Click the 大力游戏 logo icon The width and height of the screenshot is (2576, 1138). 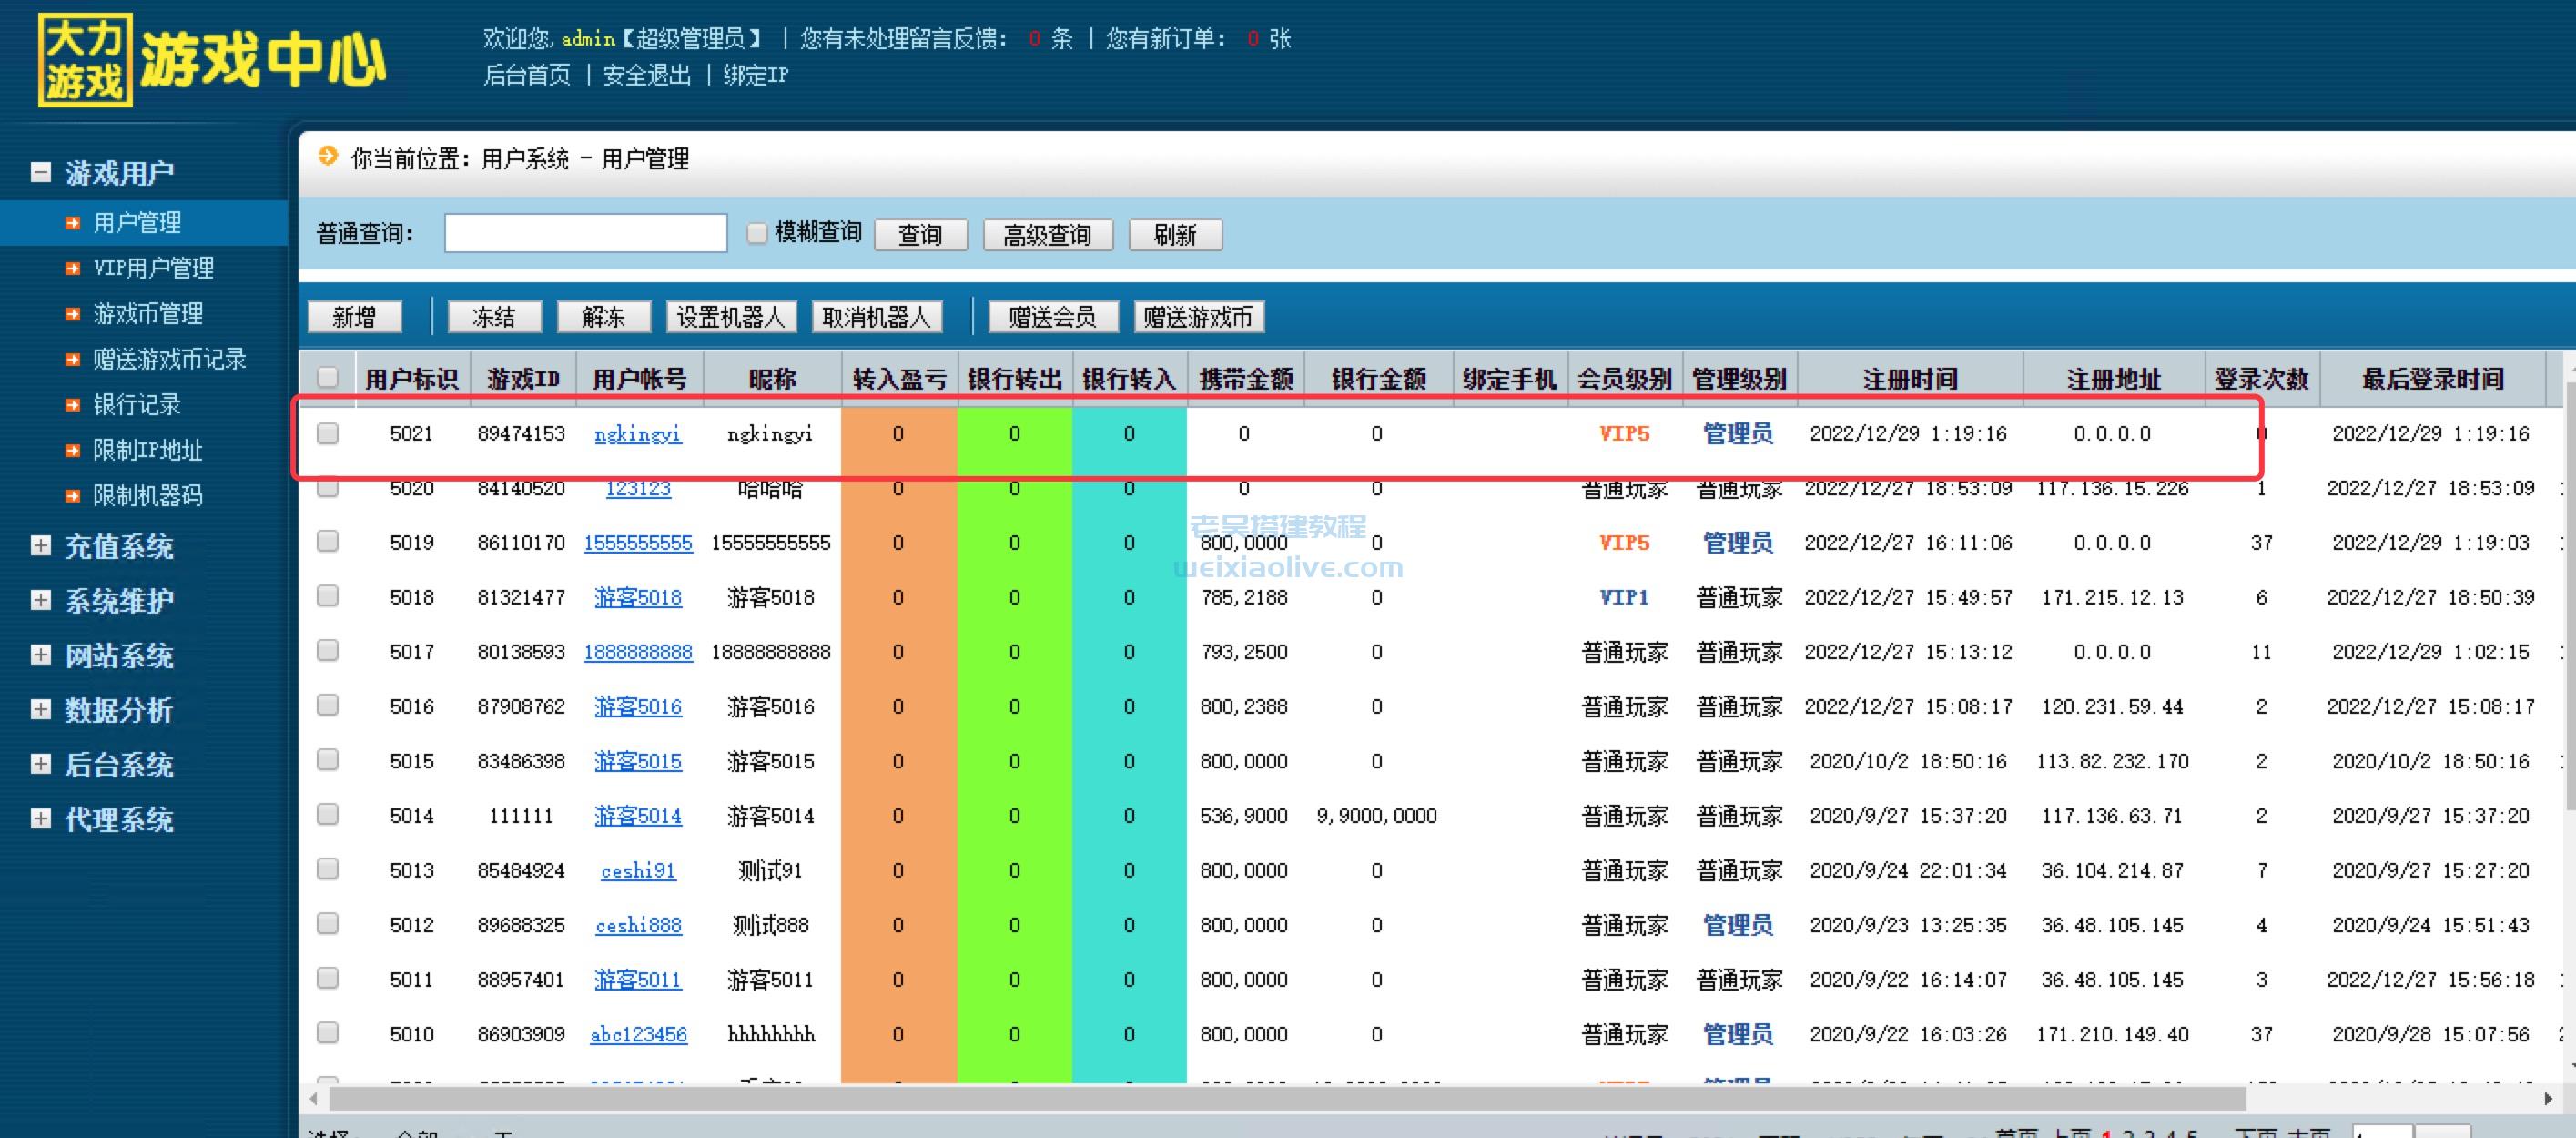point(85,60)
